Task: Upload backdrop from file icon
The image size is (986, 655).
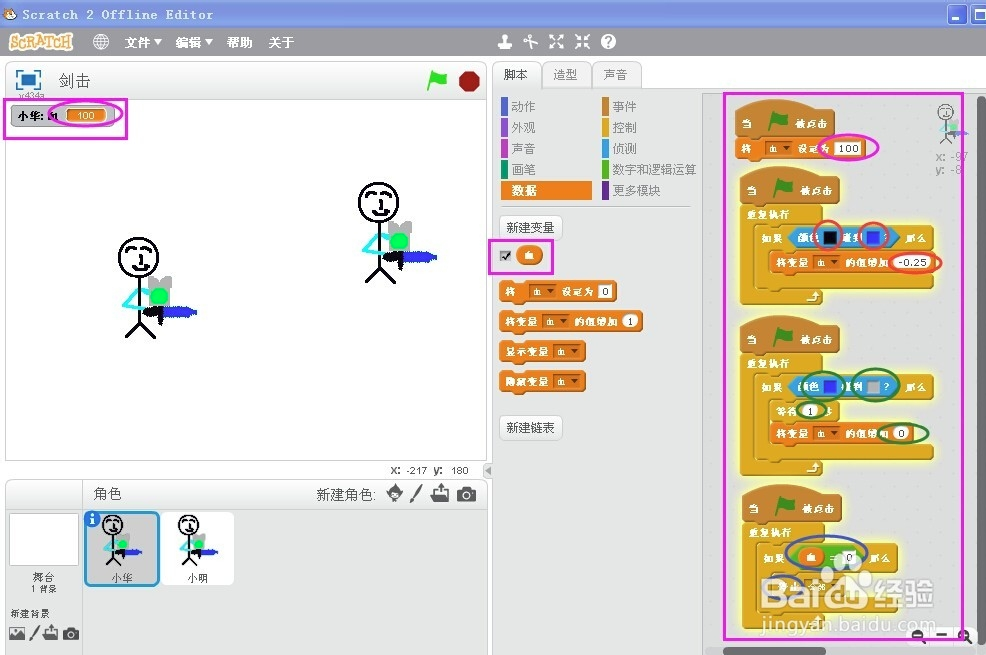Action: [x=51, y=632]
